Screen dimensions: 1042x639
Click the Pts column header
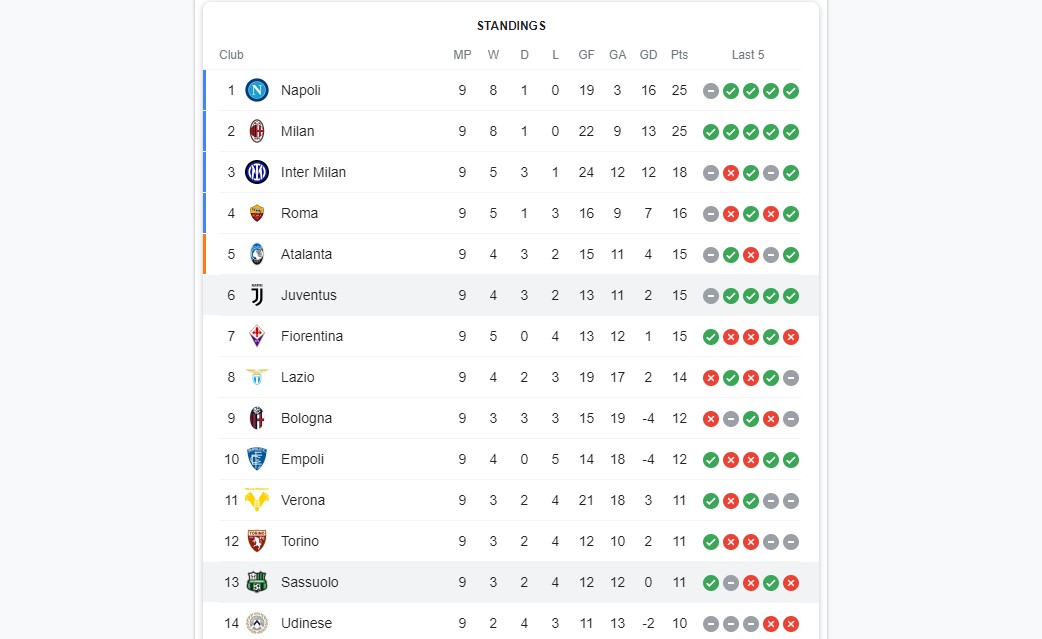point(679,54)
